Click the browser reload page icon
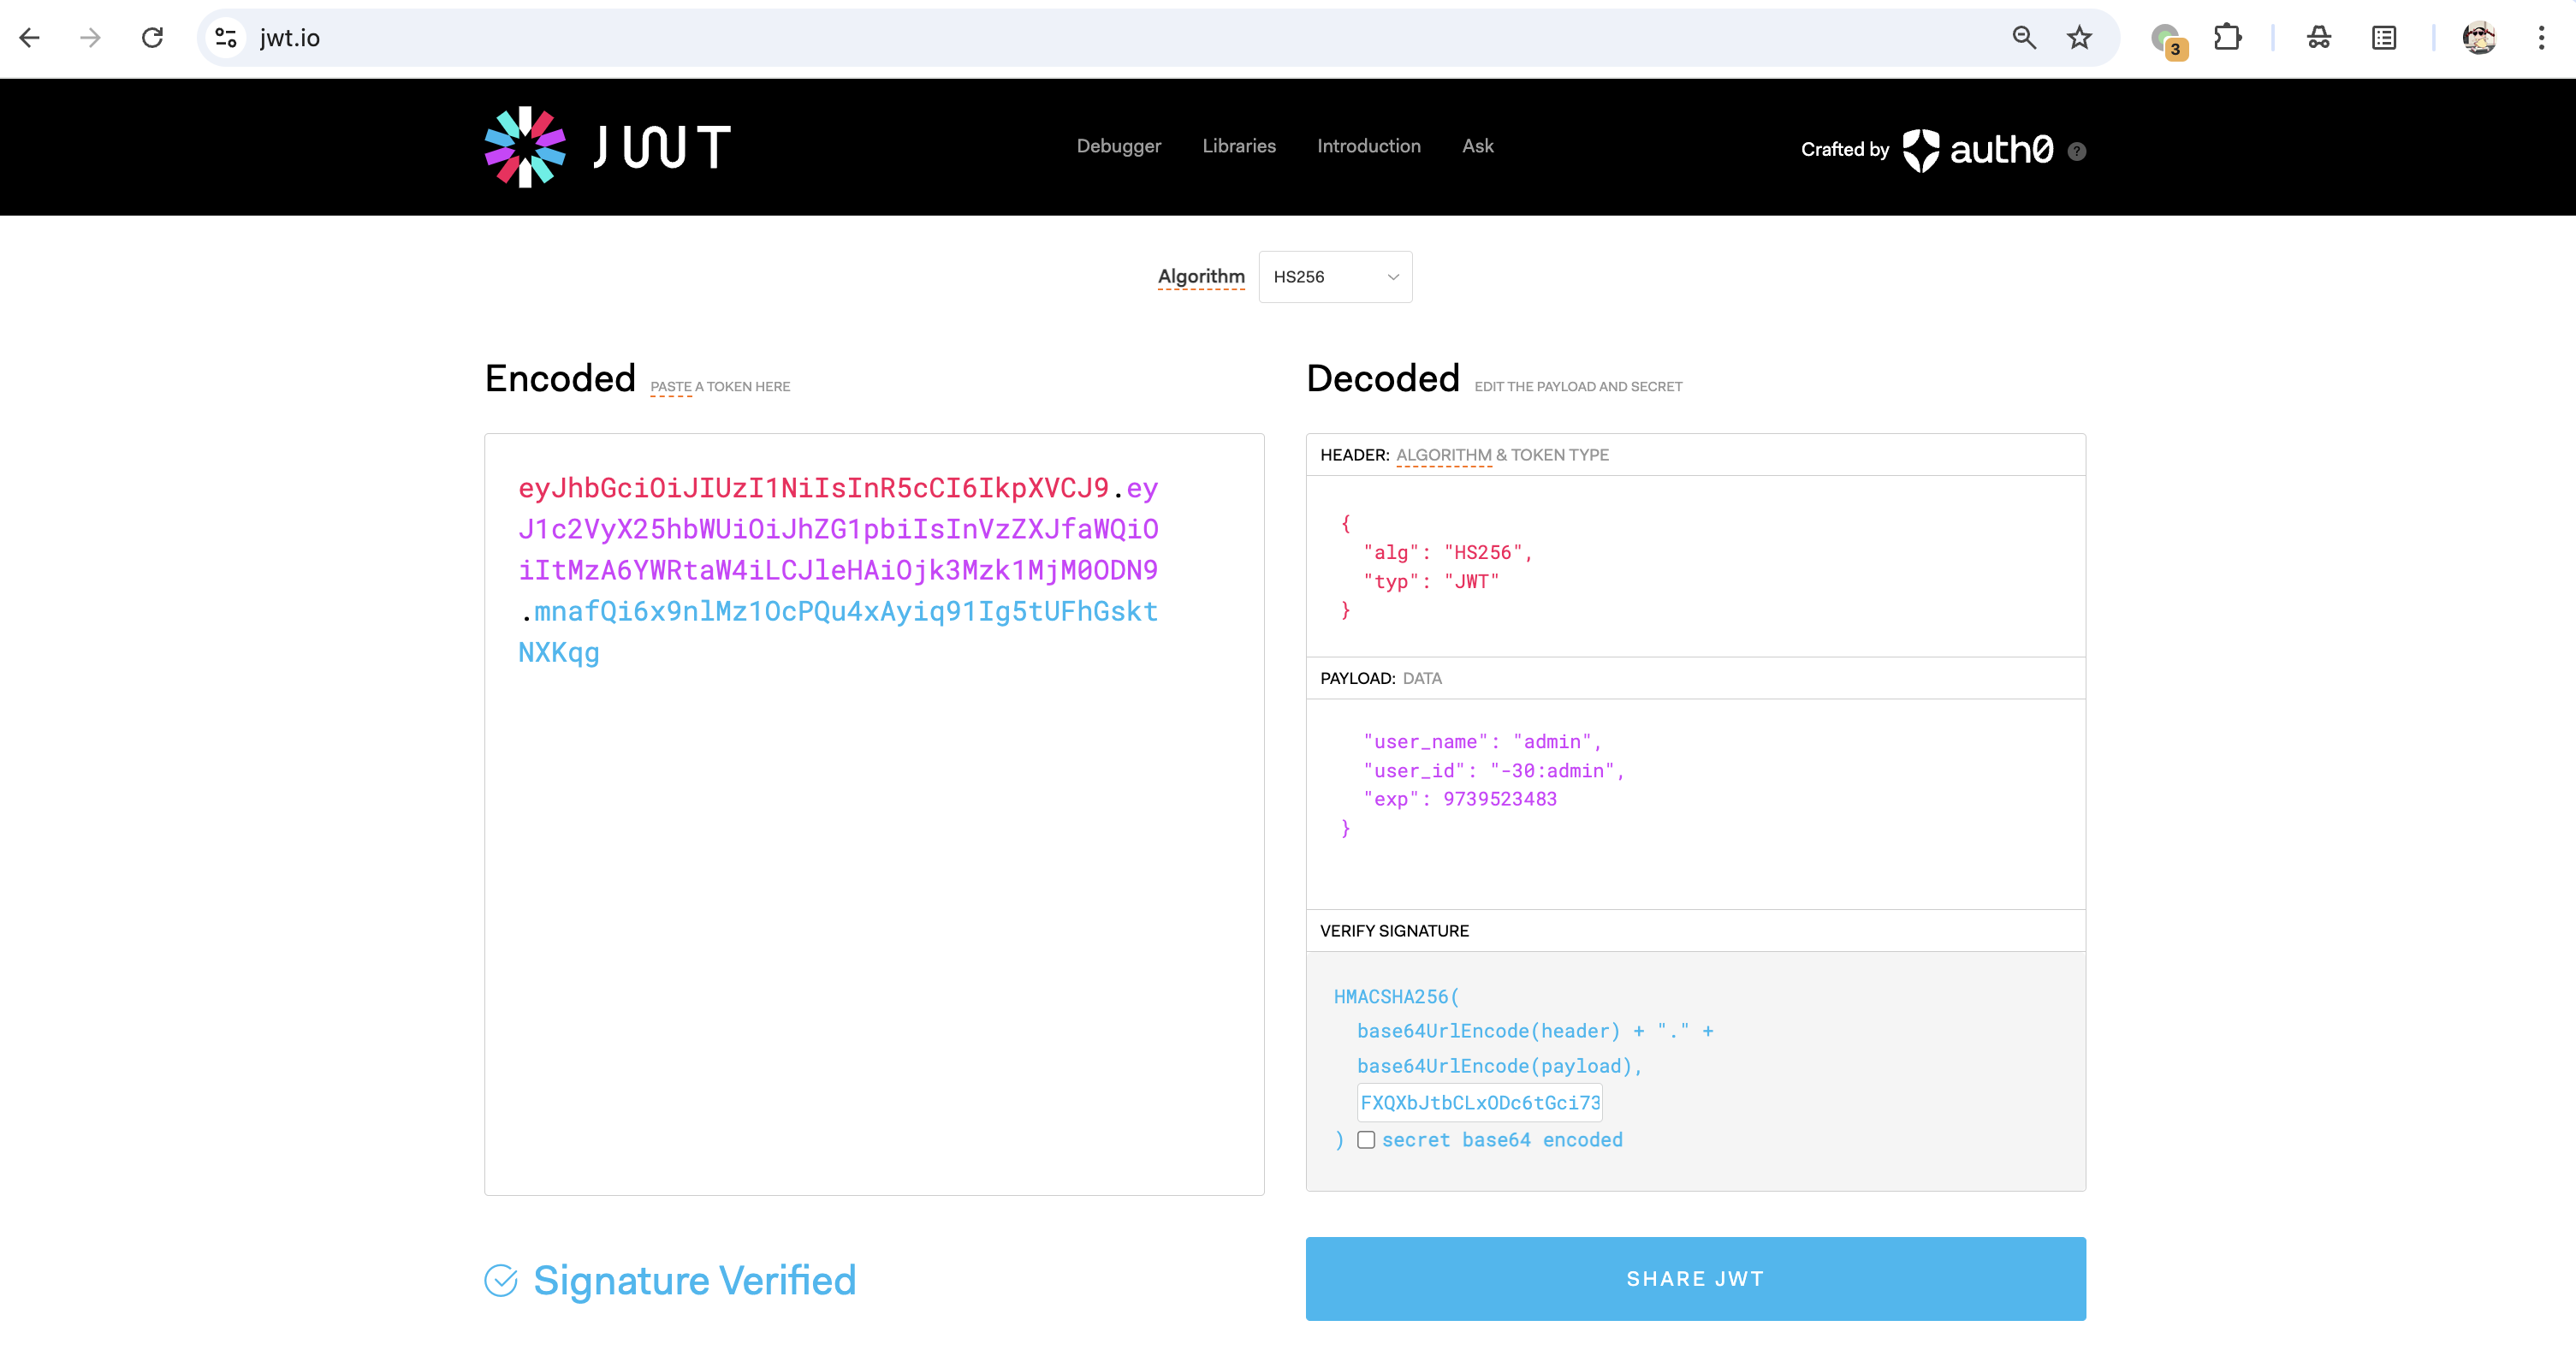 click(152, 38)
